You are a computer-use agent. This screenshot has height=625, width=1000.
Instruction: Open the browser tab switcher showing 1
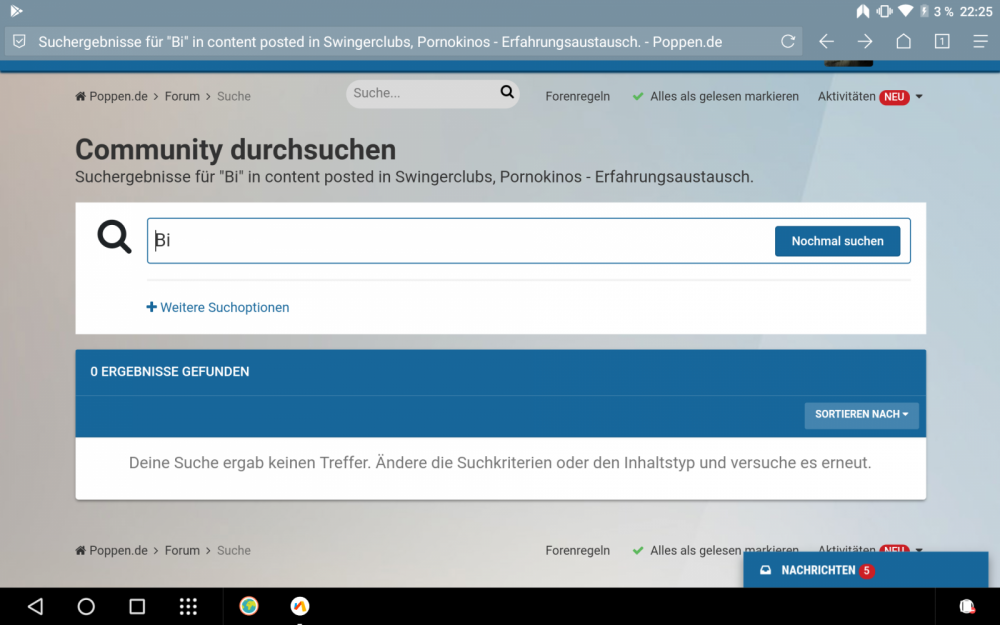(942, 42)
